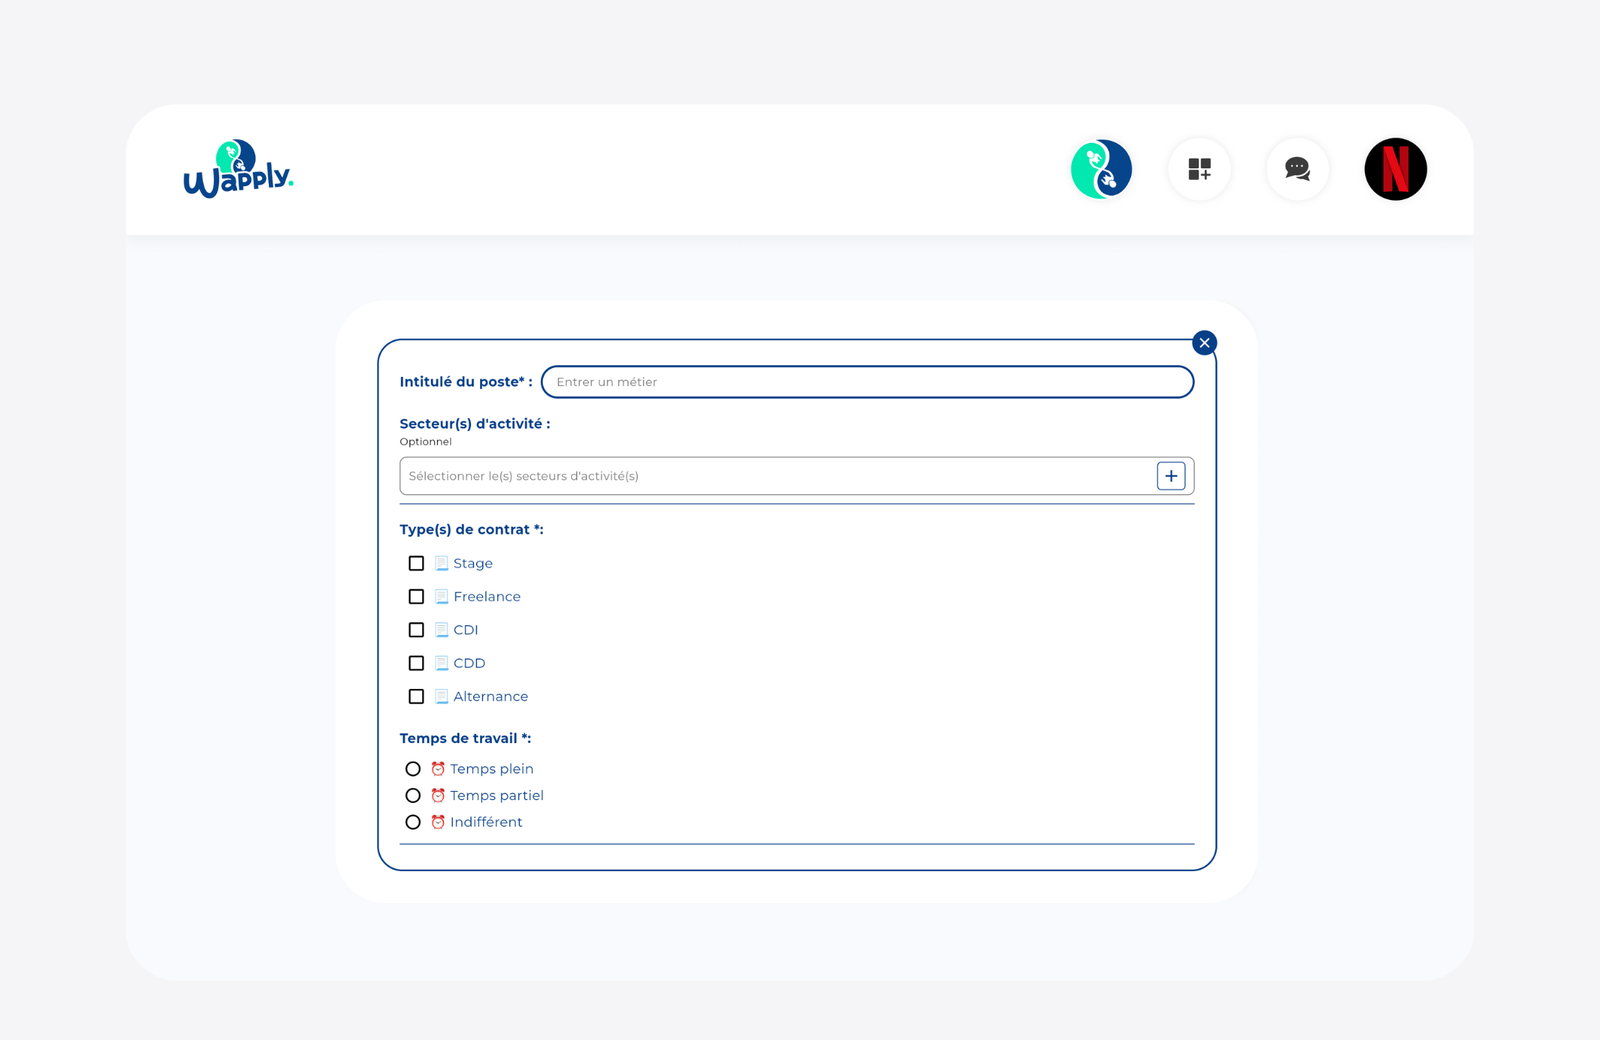Open the secteurs d'activité selection field

pyautogui.click(x=776, y=476)
